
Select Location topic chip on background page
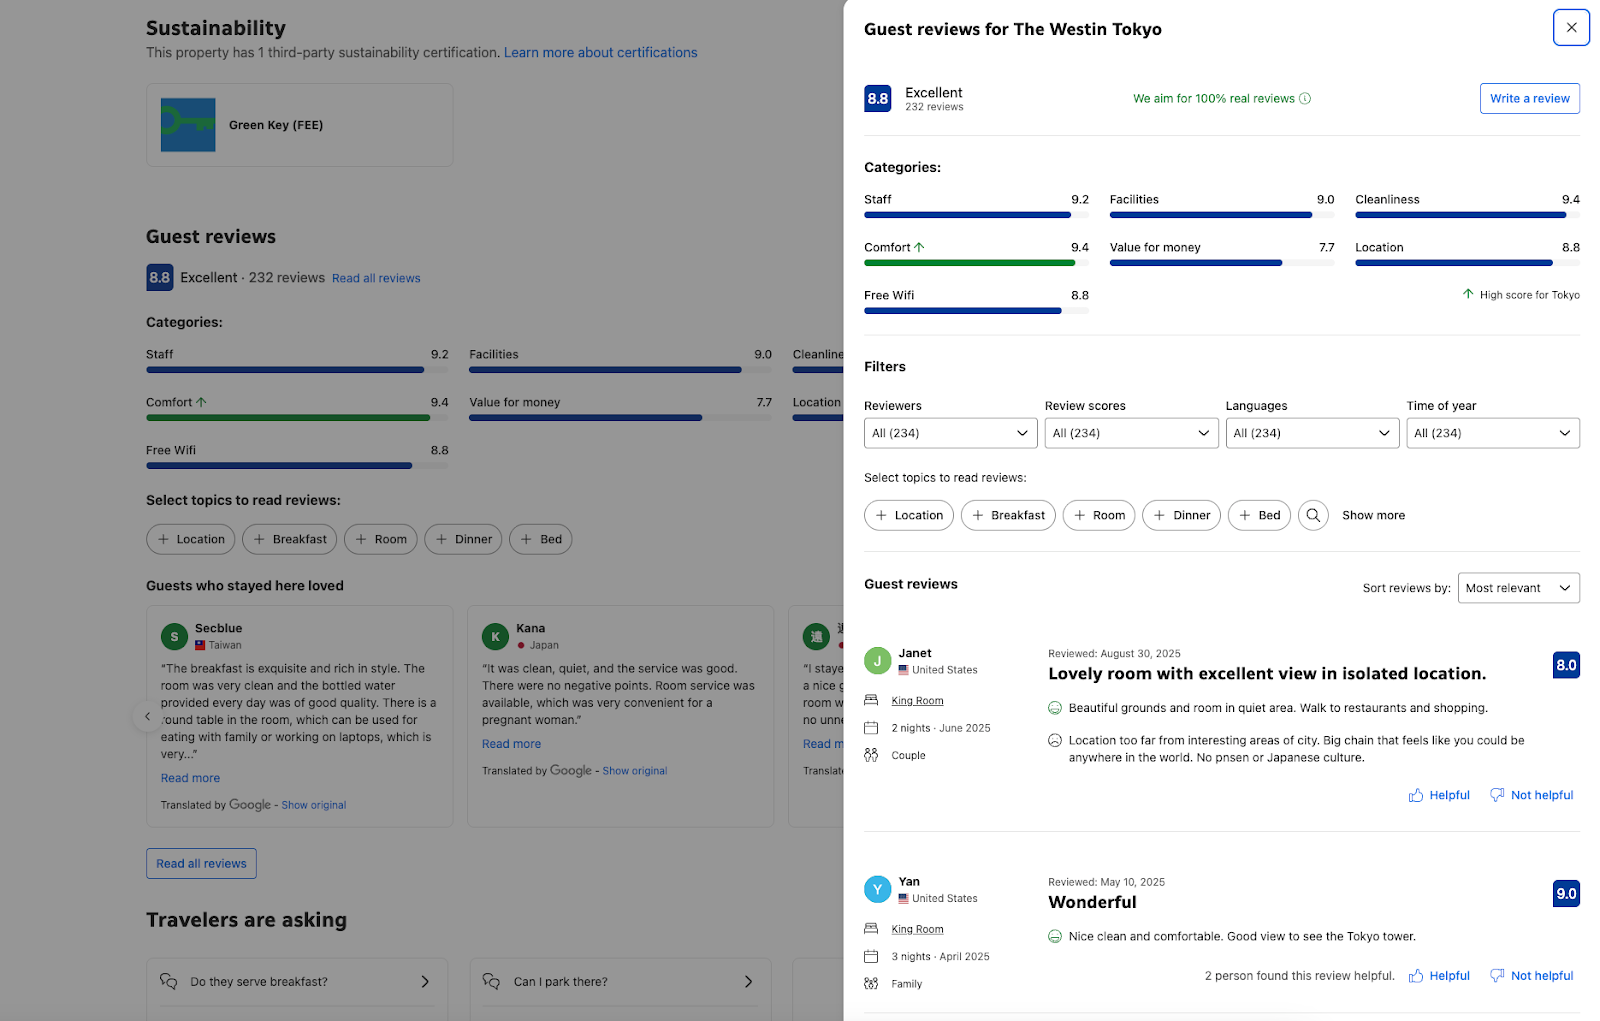[190, 539]
